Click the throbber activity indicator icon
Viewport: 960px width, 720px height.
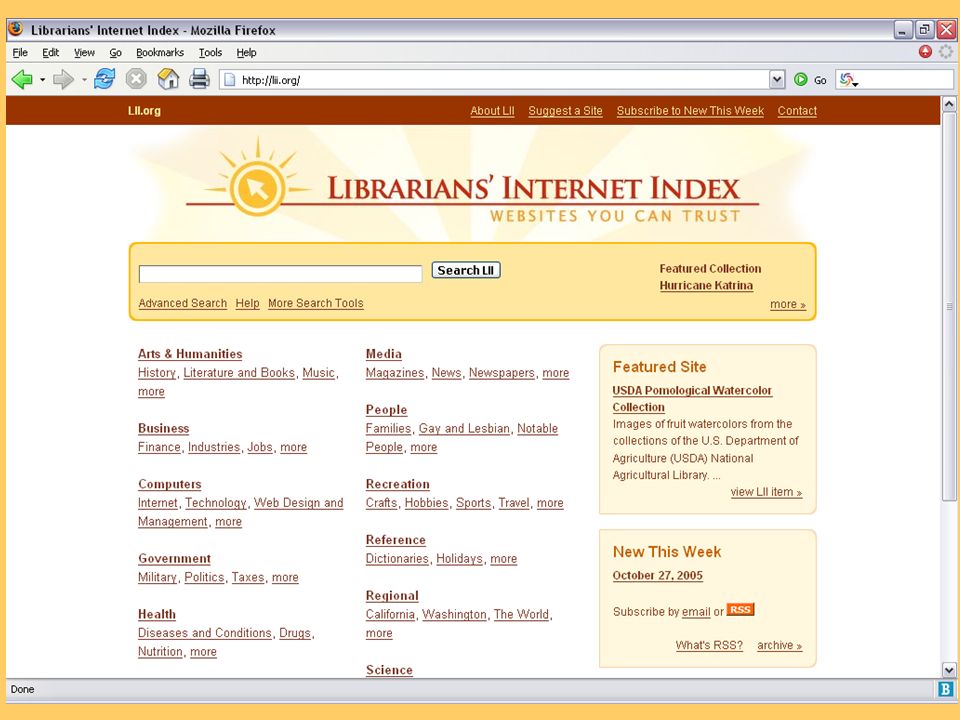point(946,52)
